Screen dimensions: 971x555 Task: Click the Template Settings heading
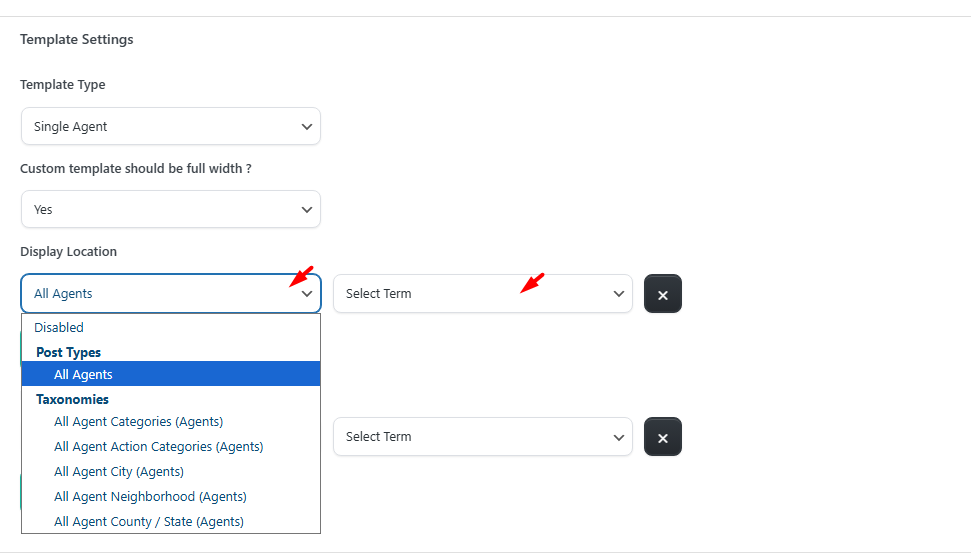[x=77, y=40]
